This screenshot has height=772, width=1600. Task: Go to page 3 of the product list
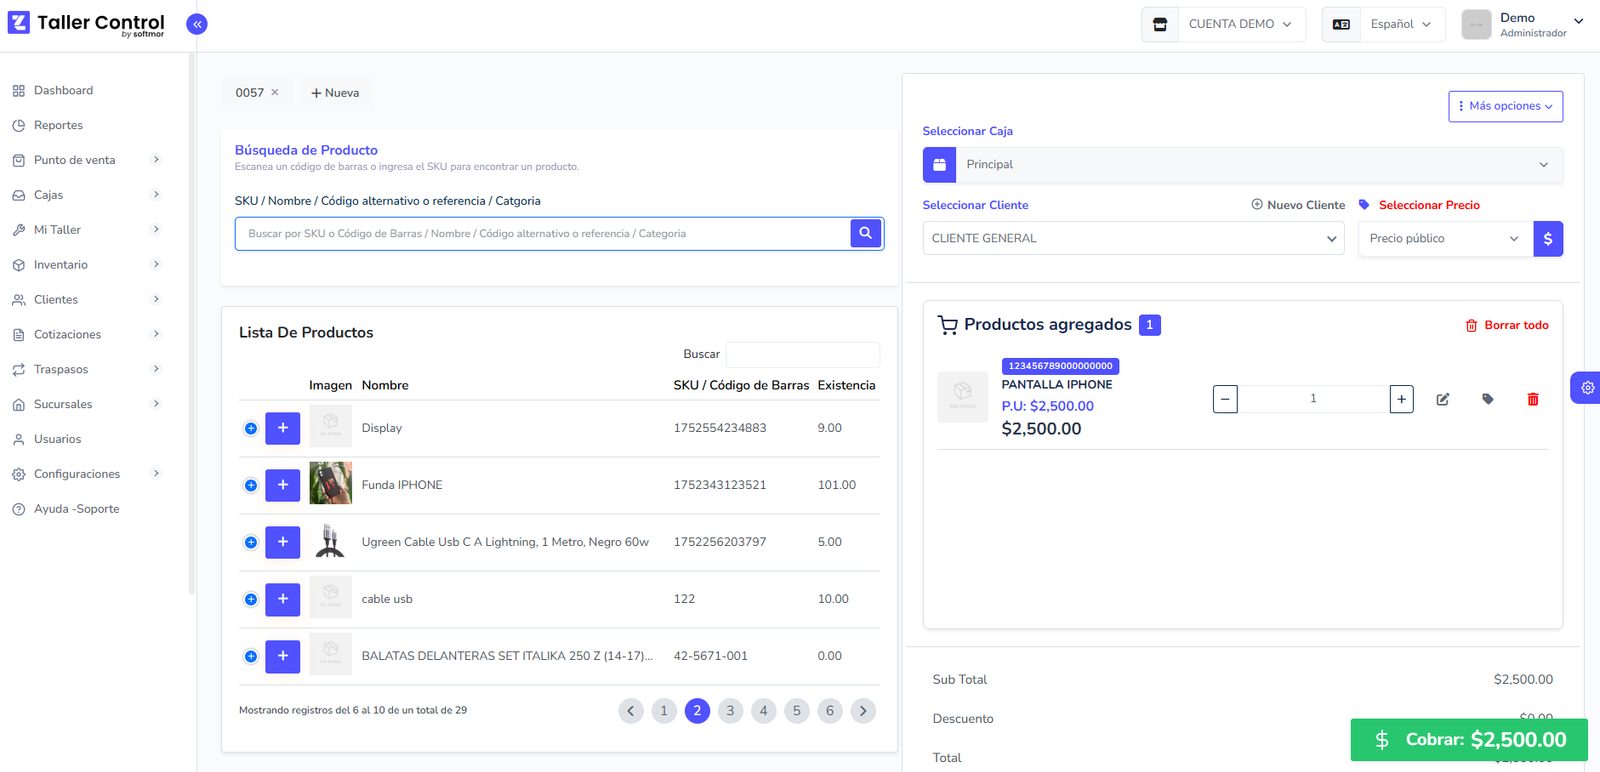[x=730, y=711]
